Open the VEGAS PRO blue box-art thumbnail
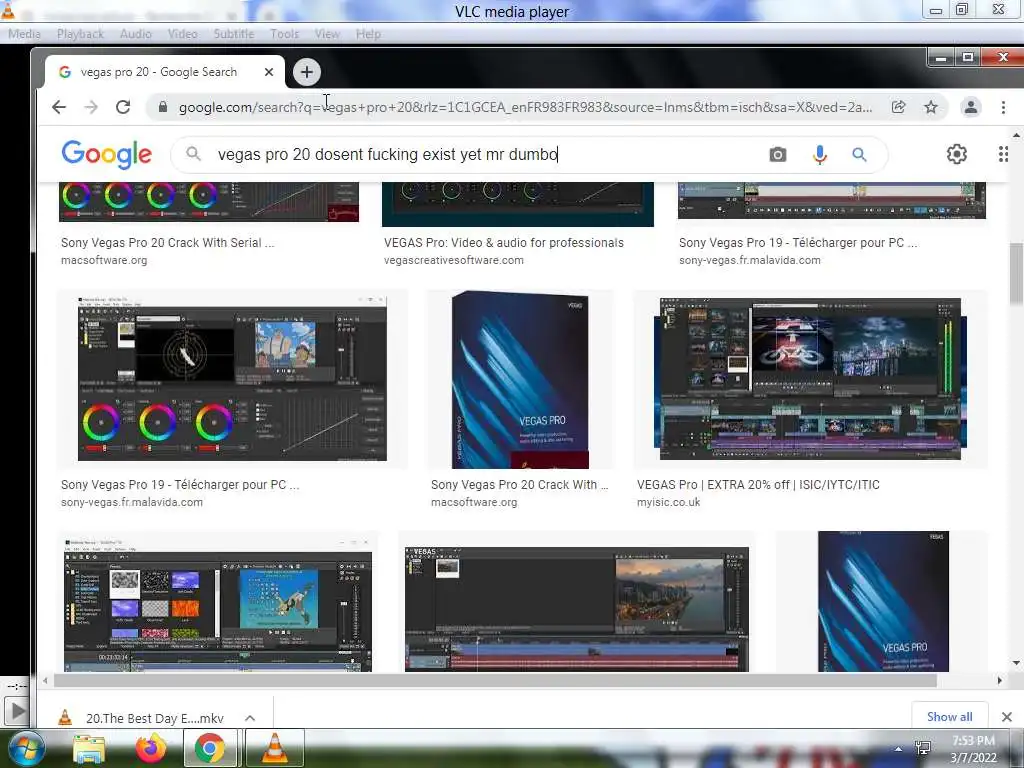This screenshot has height=768, width=1024. (520, 379)
